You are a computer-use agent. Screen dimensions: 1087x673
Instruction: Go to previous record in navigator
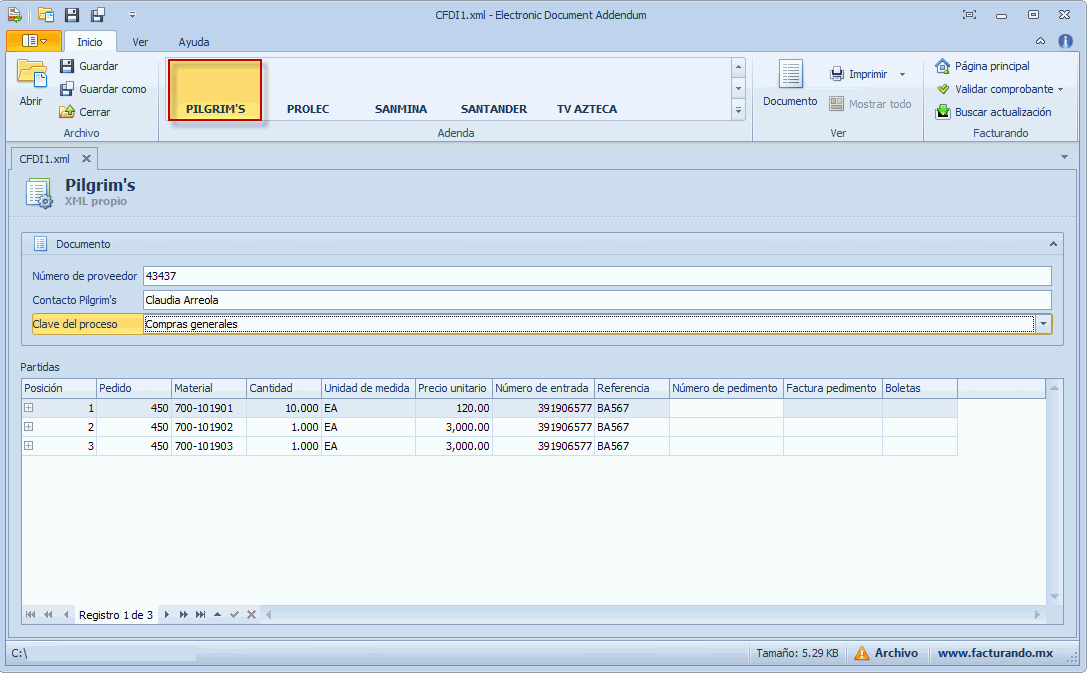(x=66, y=615)
